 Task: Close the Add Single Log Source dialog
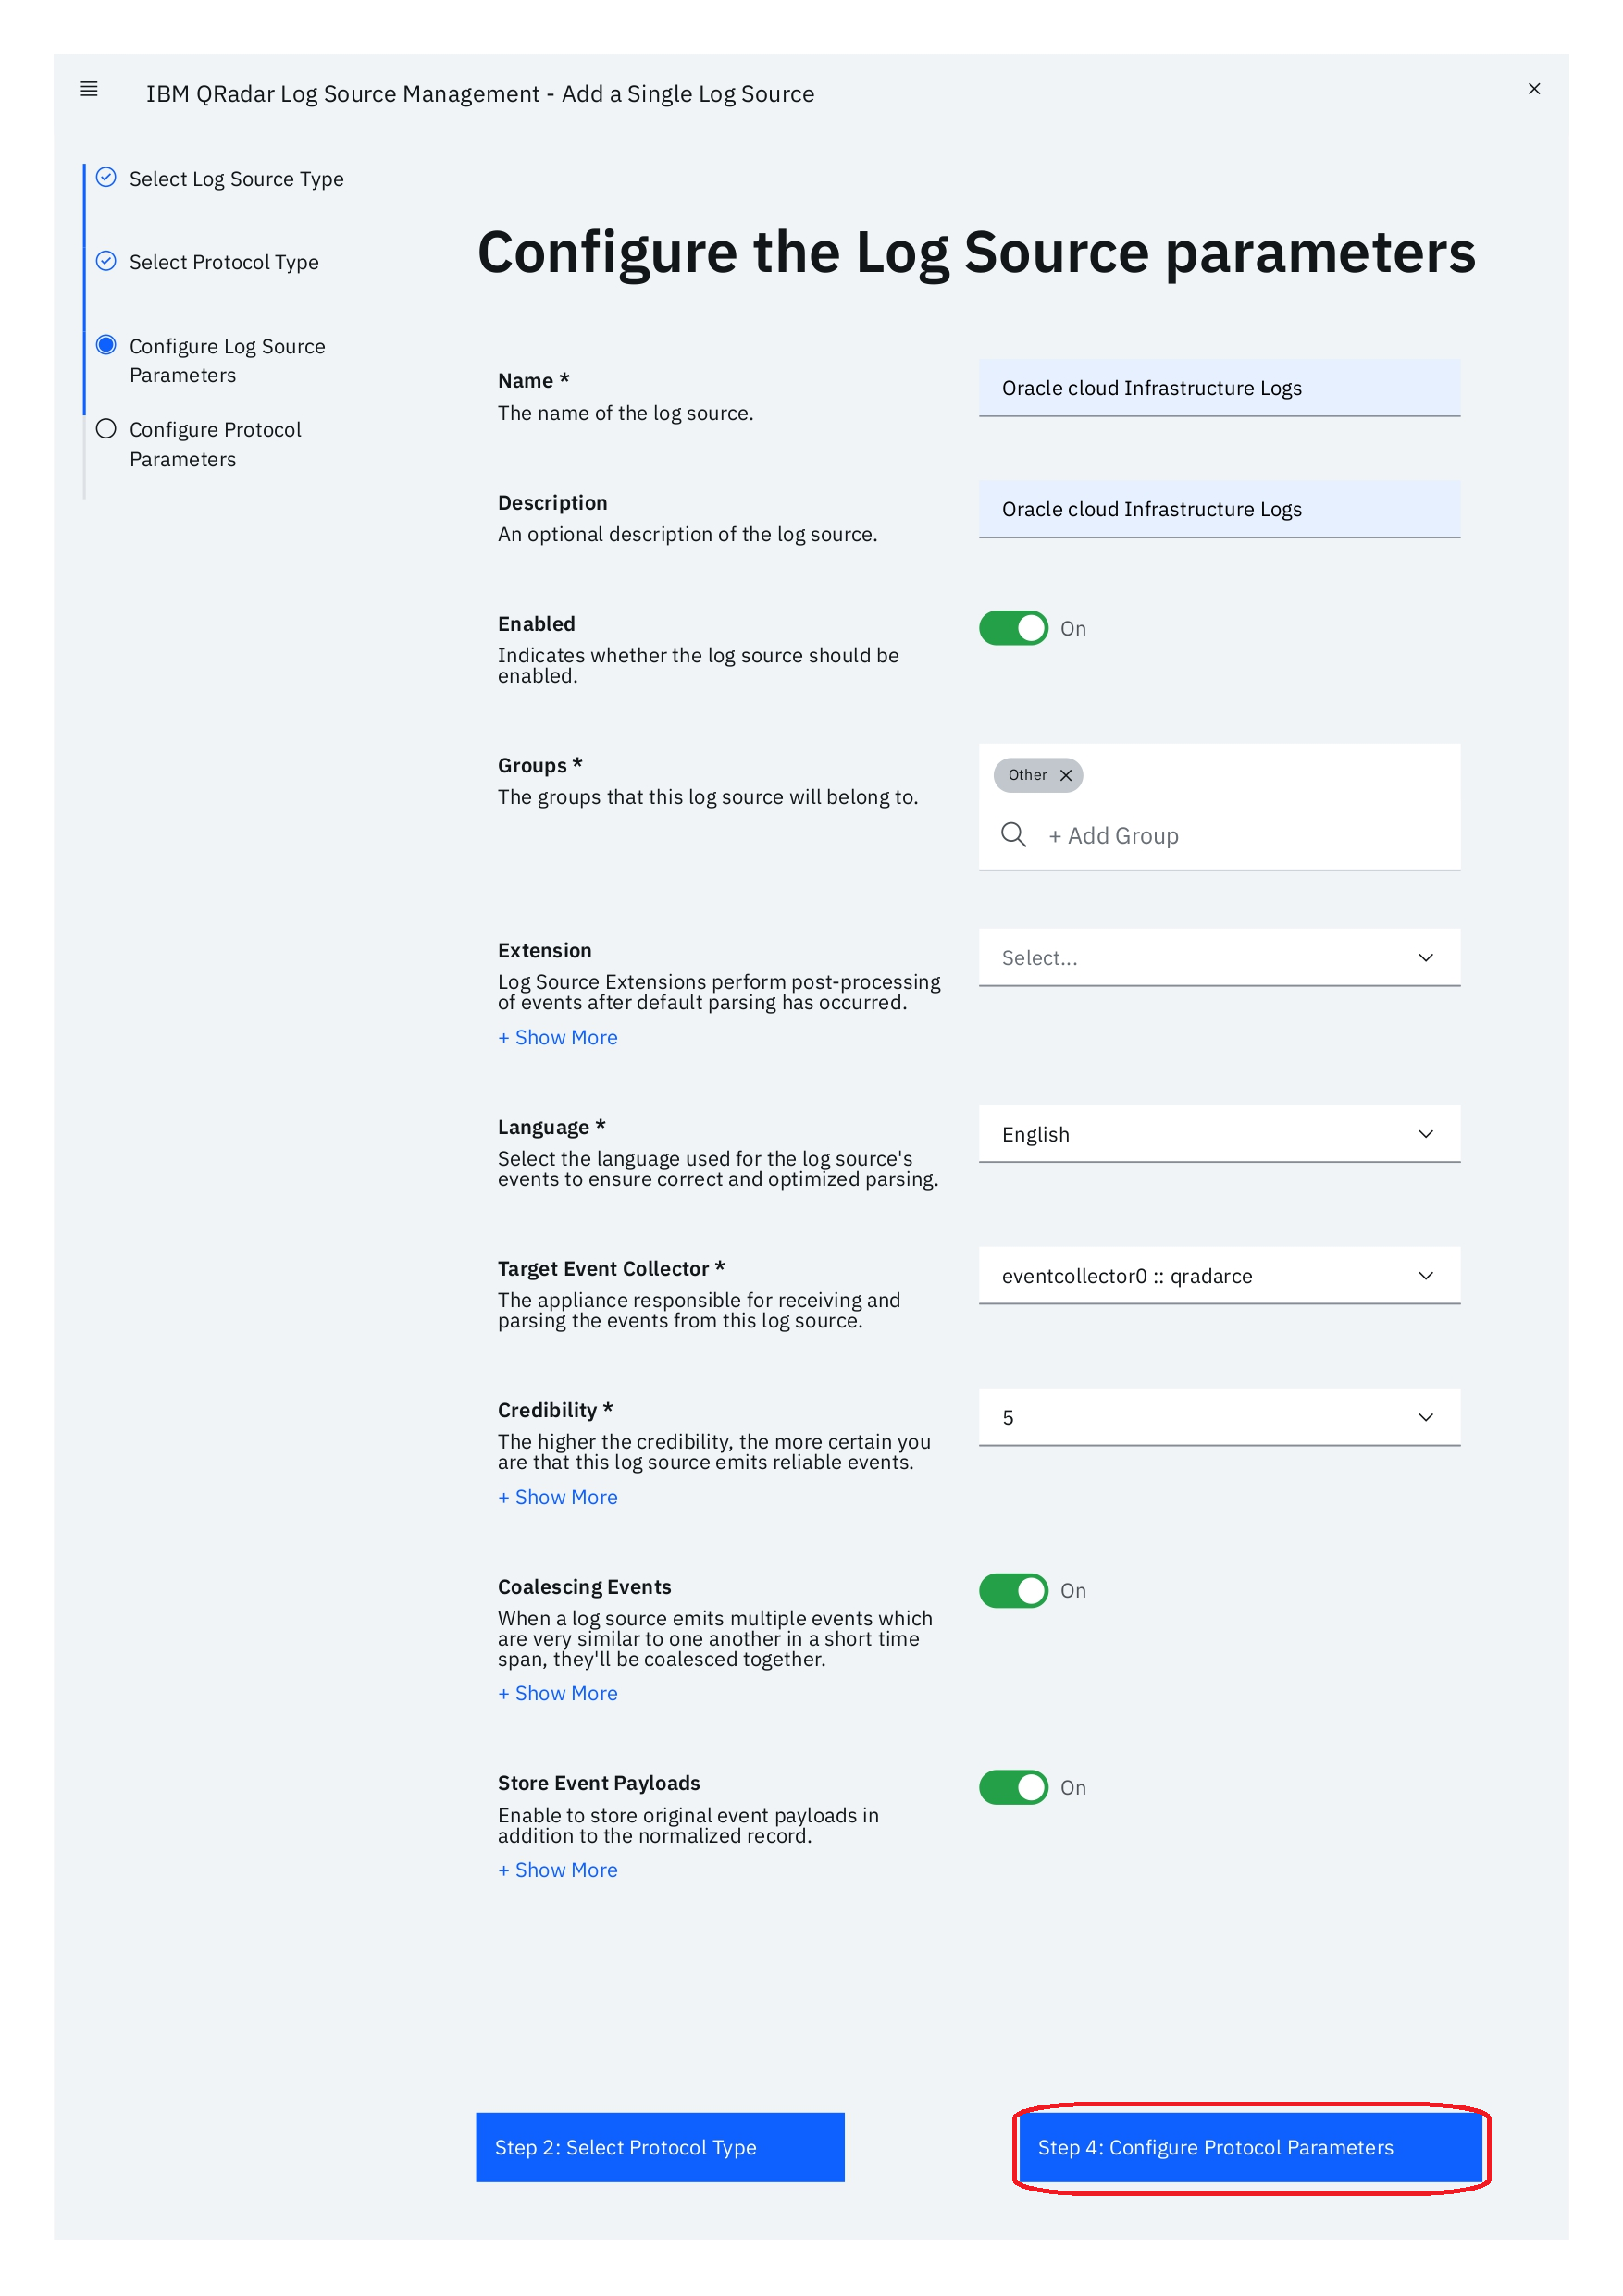pos(1533,89)
